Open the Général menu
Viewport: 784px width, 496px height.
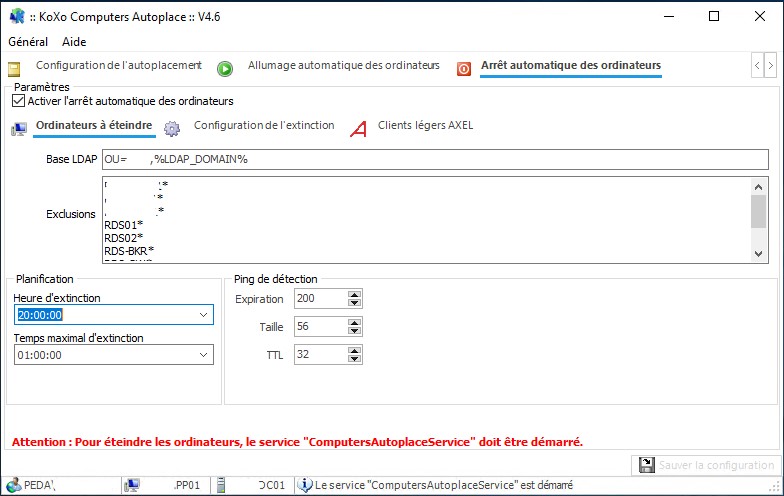pos(28,42)
